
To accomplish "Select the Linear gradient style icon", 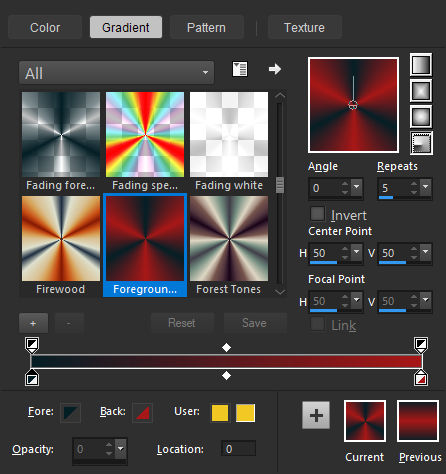I will pos(421,65).
